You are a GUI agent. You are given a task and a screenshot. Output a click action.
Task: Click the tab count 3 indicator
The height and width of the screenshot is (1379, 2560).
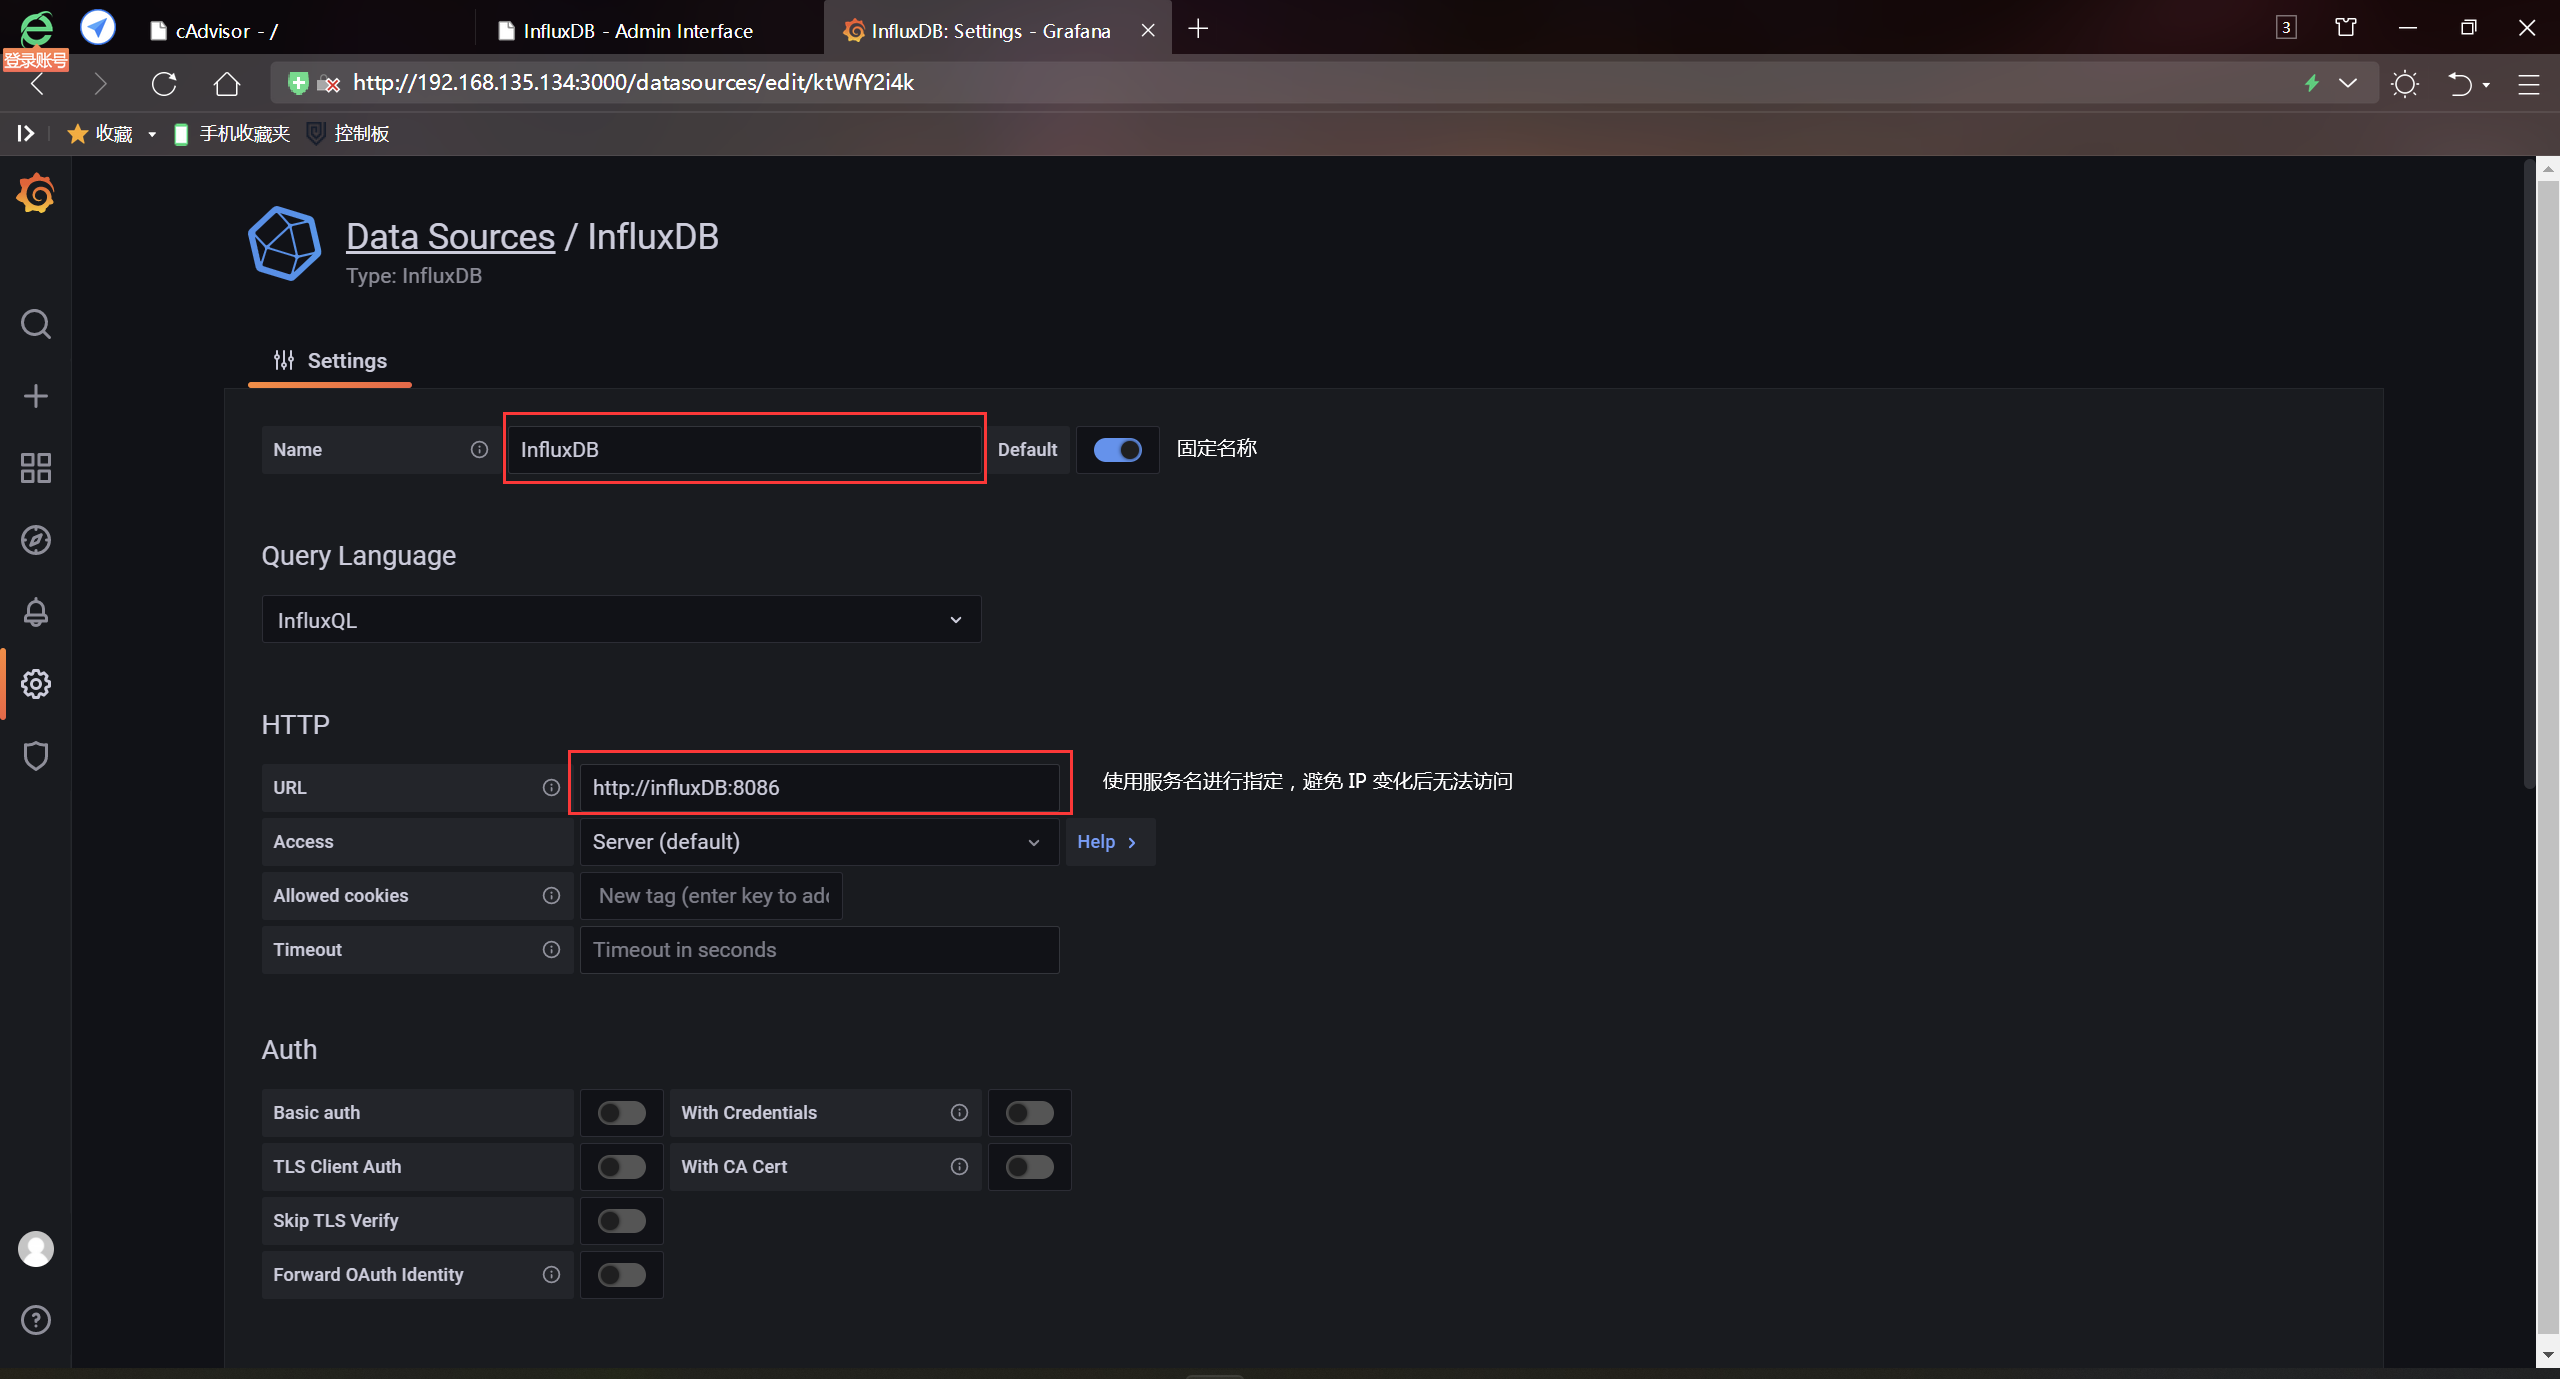(2286, 28)
